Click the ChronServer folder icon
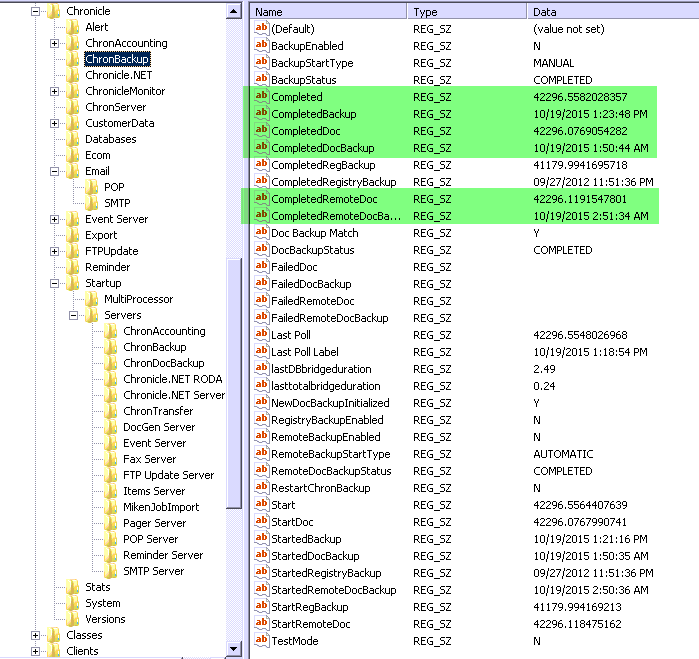This screenshot has height=659, width=699. coord(73,107)
